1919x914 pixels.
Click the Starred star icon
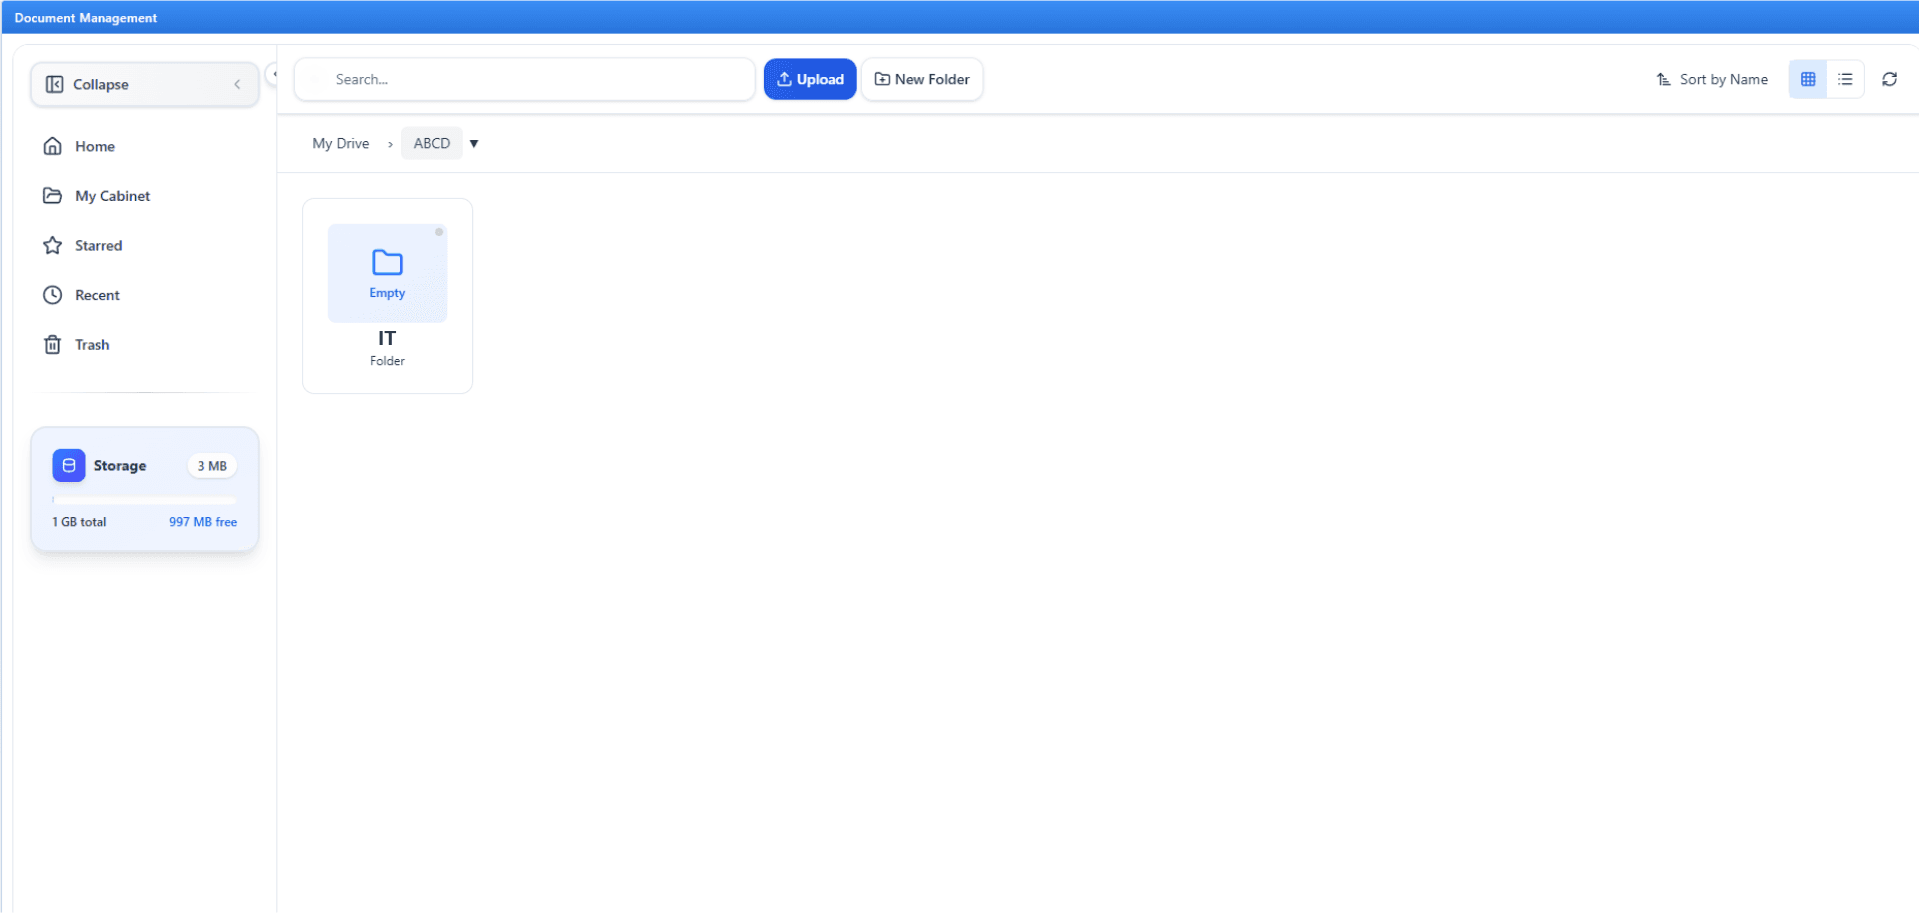pyautogui.click(x=53, y=245)
